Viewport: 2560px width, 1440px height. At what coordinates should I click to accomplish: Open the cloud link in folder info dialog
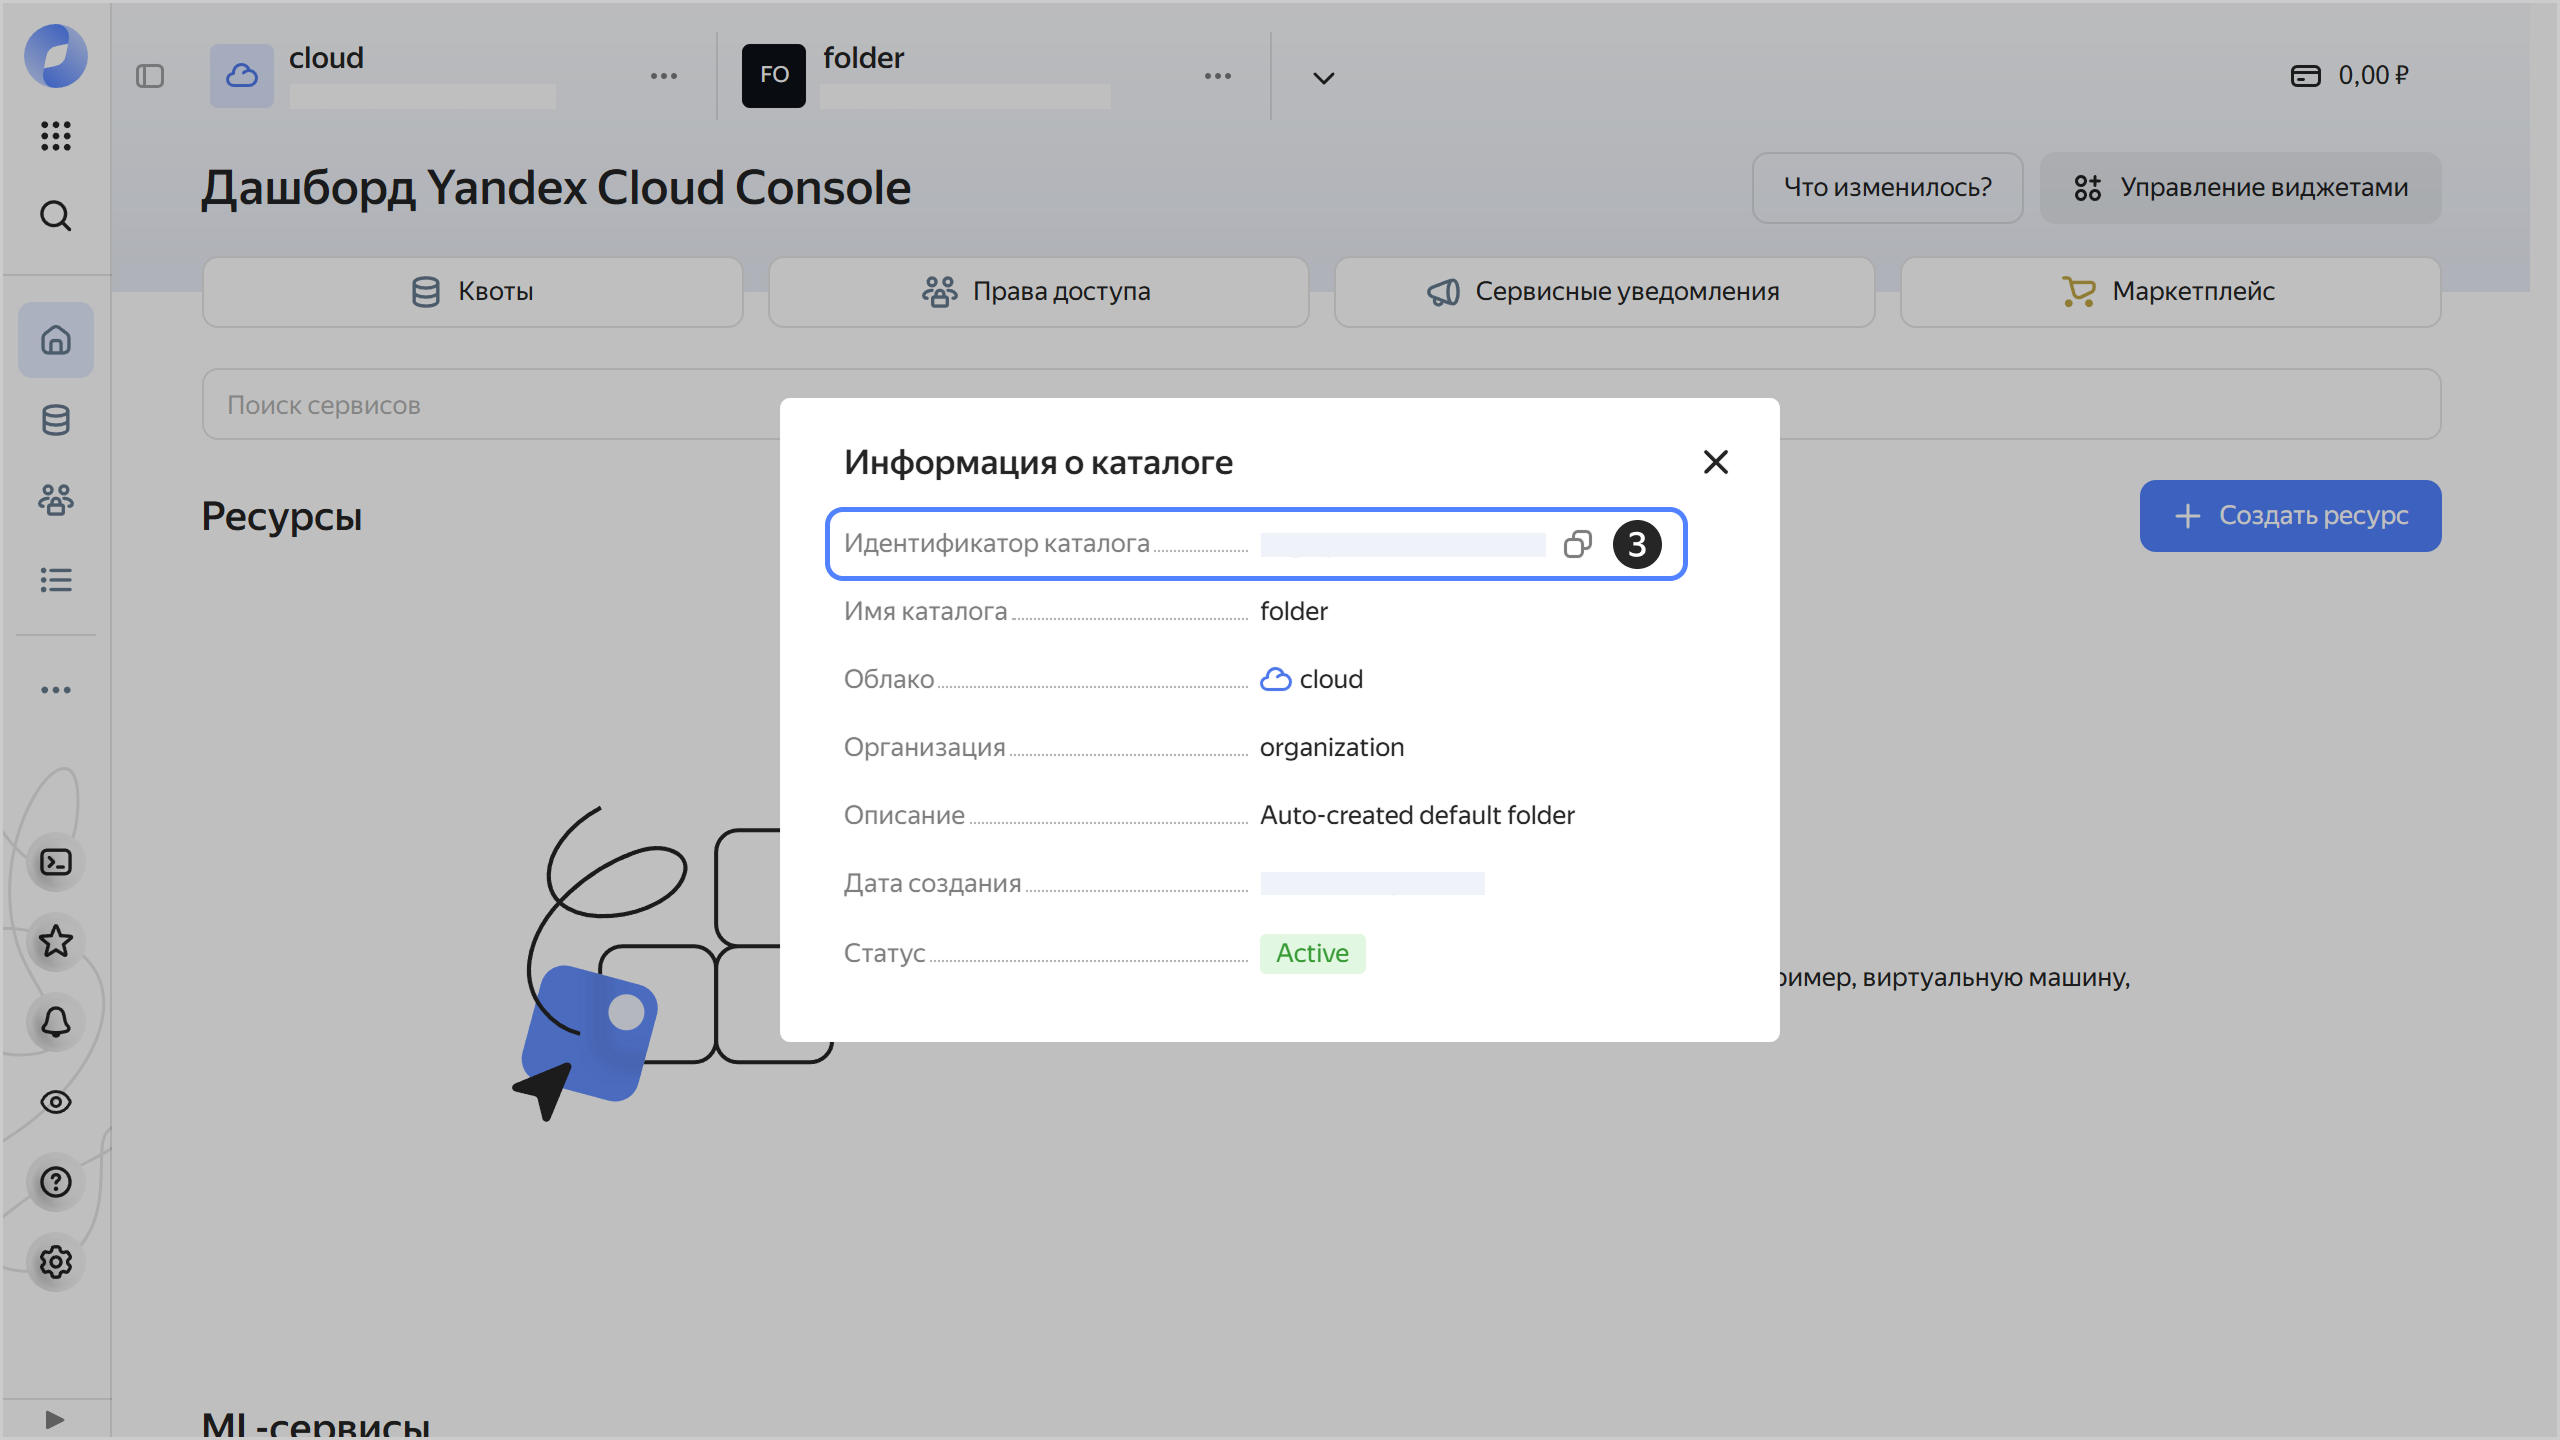(x=1331, y=679)
